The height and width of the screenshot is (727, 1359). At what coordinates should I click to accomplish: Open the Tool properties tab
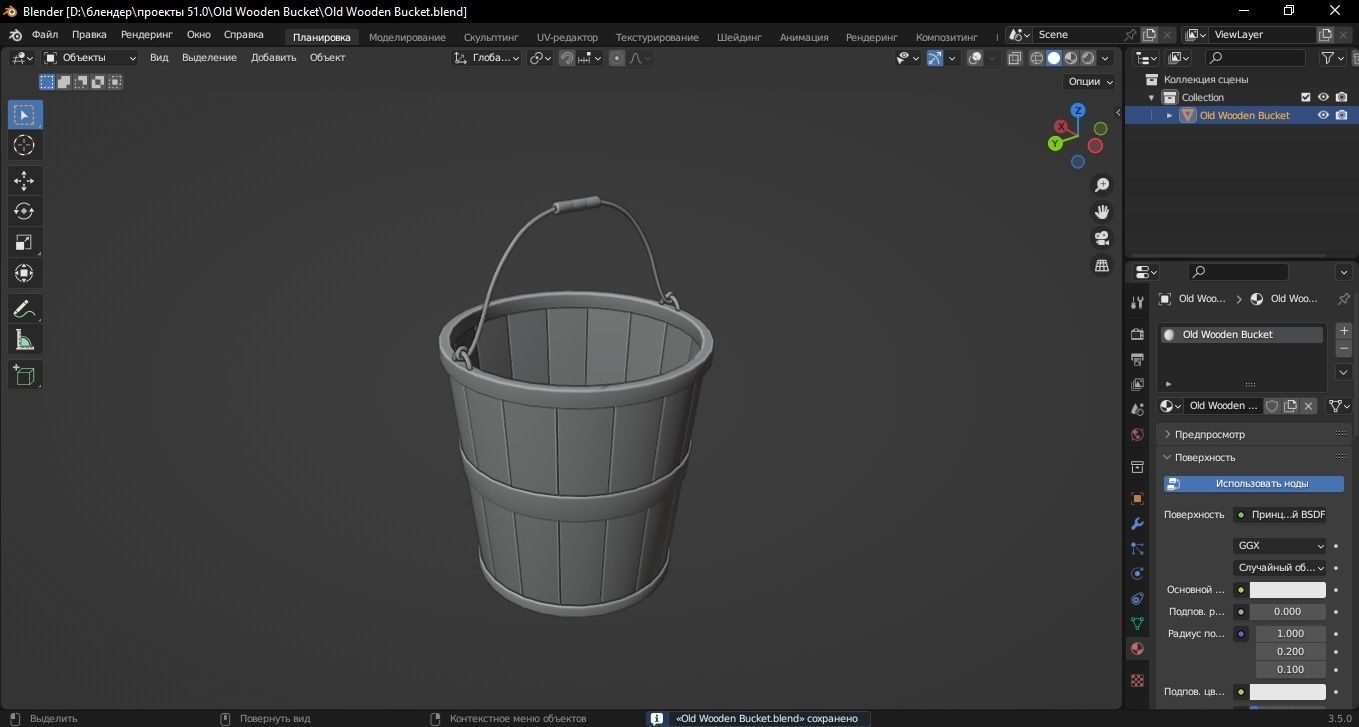click(1137, 302)
